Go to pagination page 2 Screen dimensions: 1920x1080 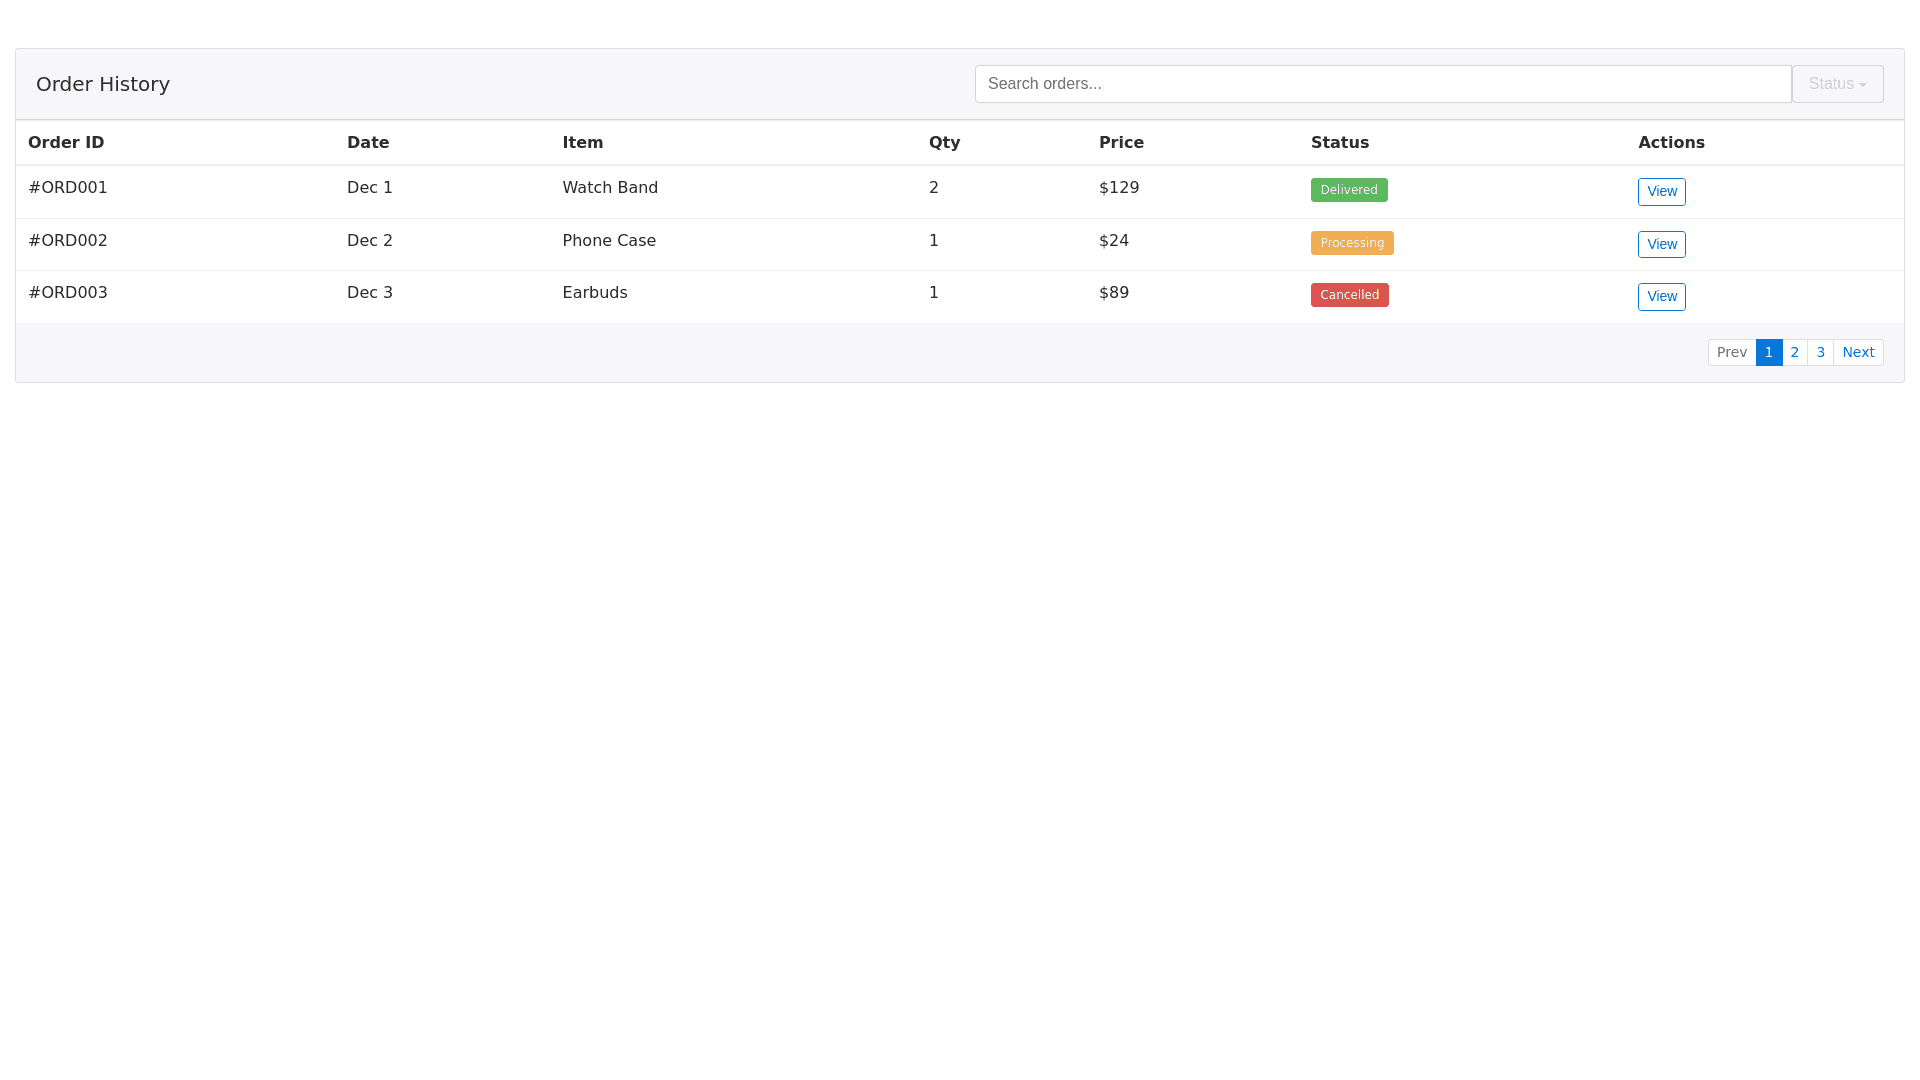point(1794,353)
